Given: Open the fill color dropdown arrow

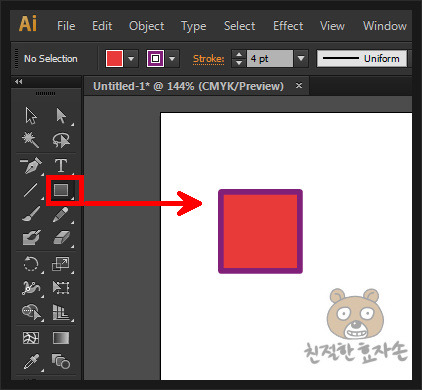Looking at the screenshot, I should [131, 59].
